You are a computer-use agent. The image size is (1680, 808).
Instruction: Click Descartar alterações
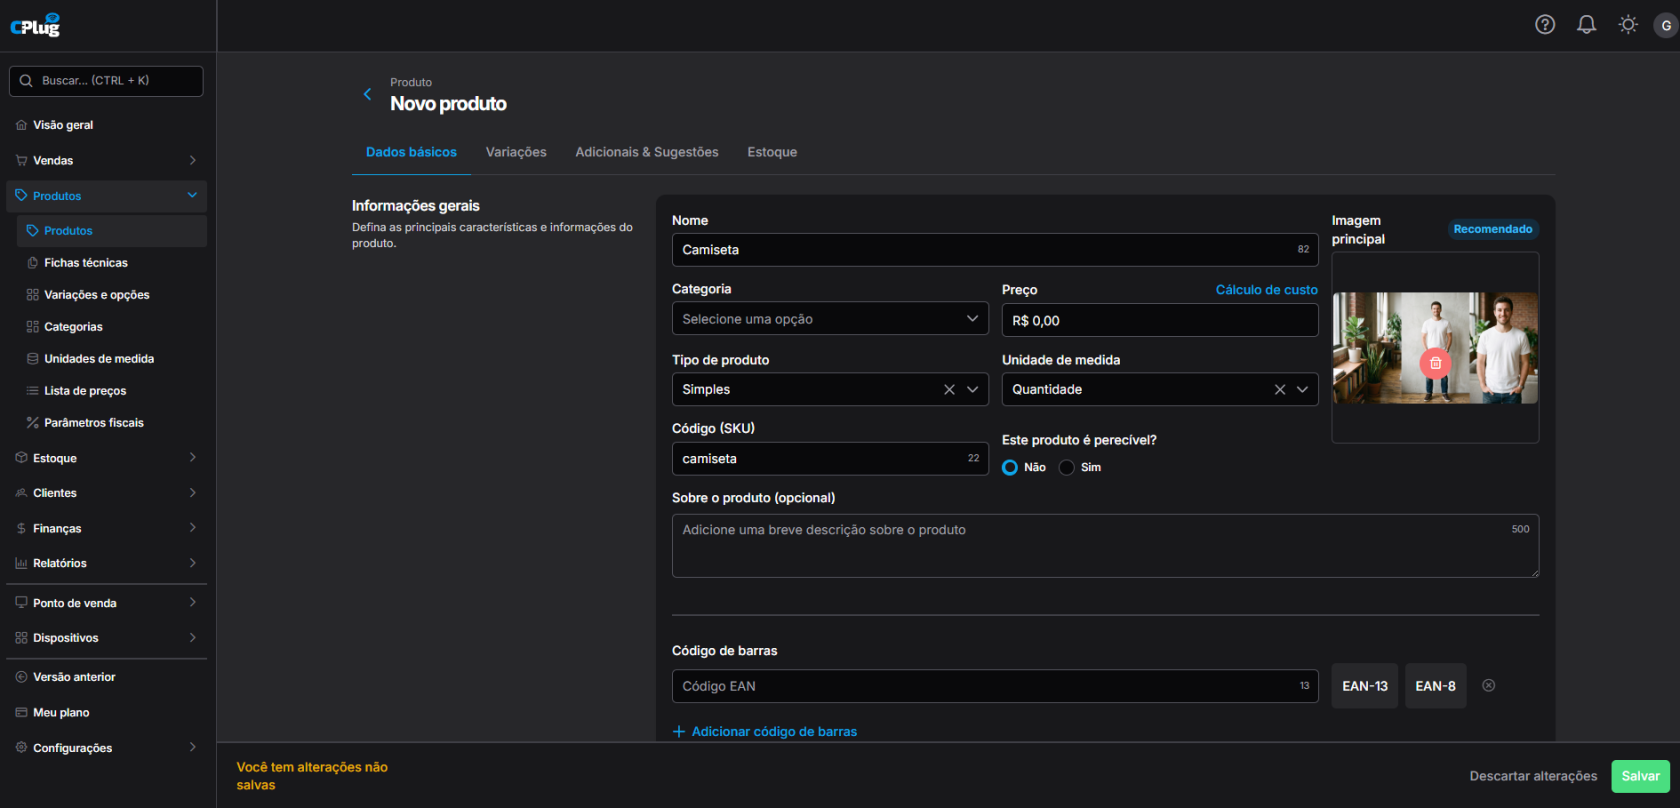[x=1533, y=776]
